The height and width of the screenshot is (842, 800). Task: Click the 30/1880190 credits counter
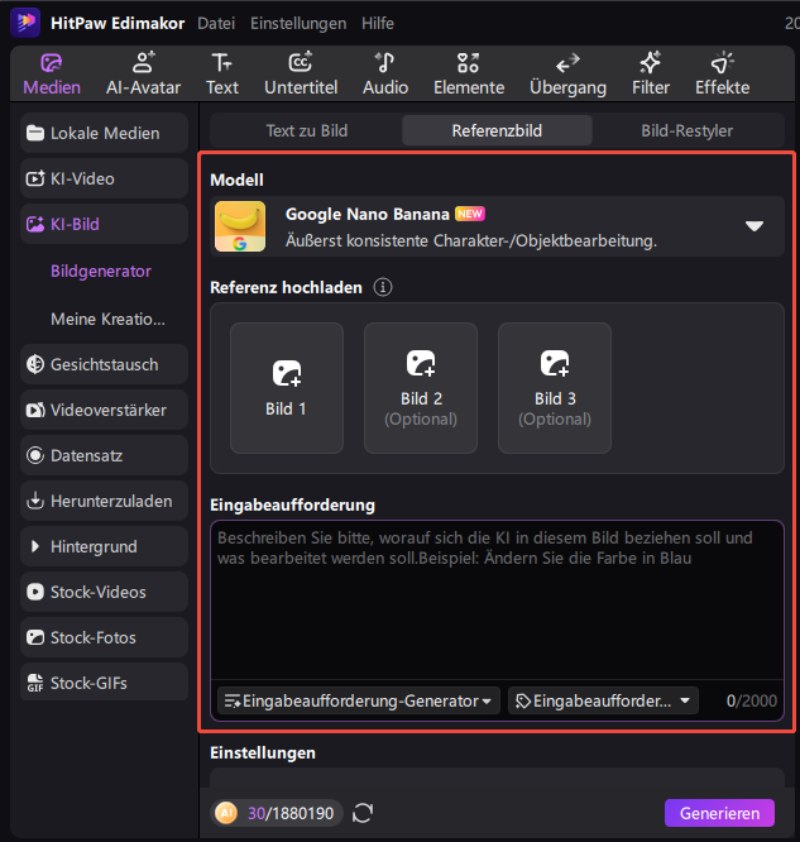tap(290, 813)
